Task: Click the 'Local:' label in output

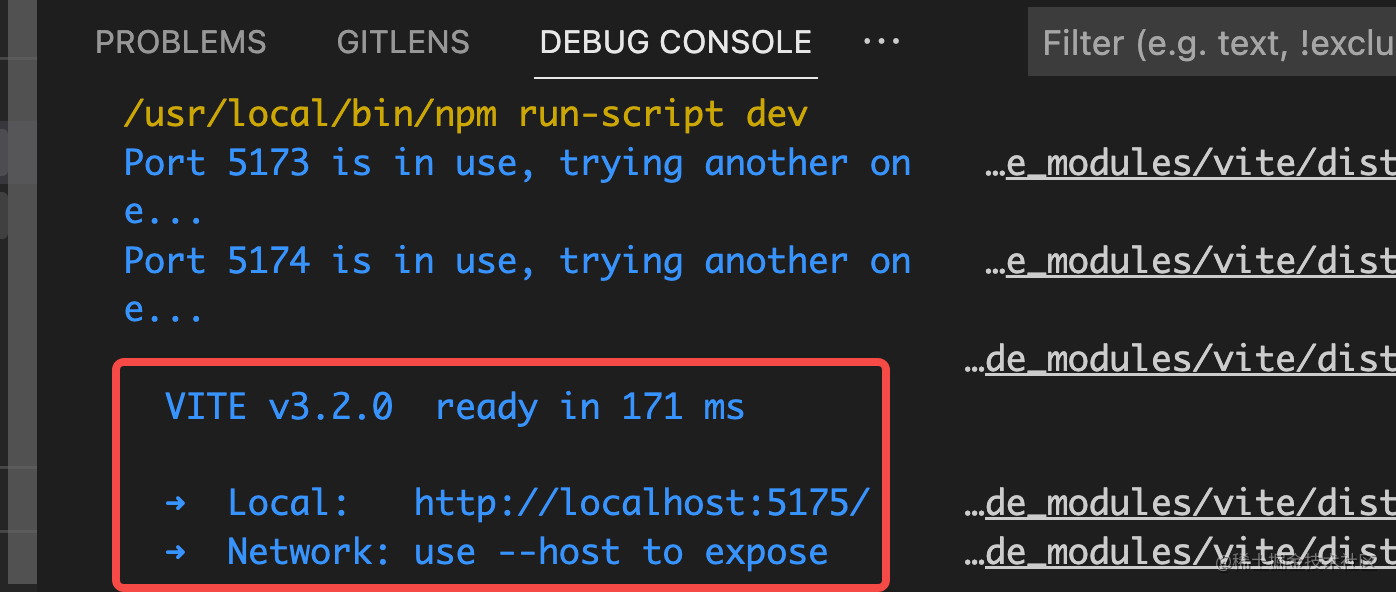Action: coord(288,502)
